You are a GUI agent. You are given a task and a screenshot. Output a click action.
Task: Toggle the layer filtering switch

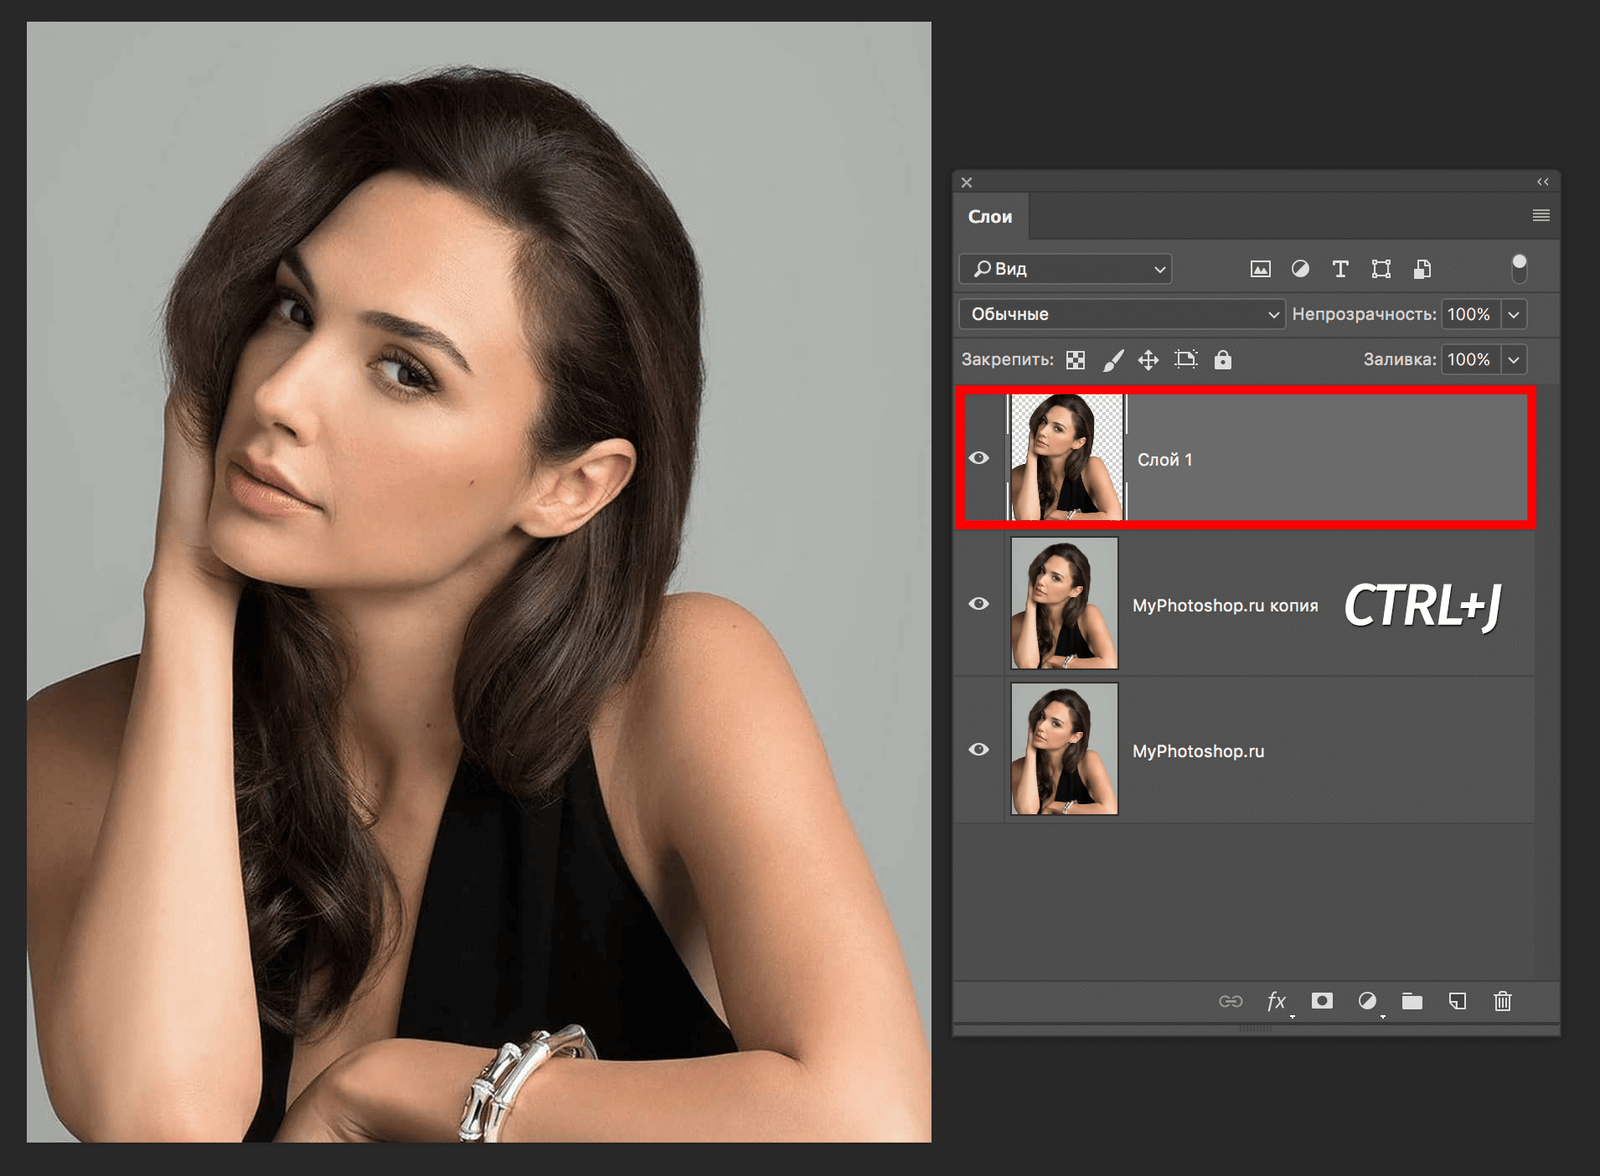coord(1519,268)
